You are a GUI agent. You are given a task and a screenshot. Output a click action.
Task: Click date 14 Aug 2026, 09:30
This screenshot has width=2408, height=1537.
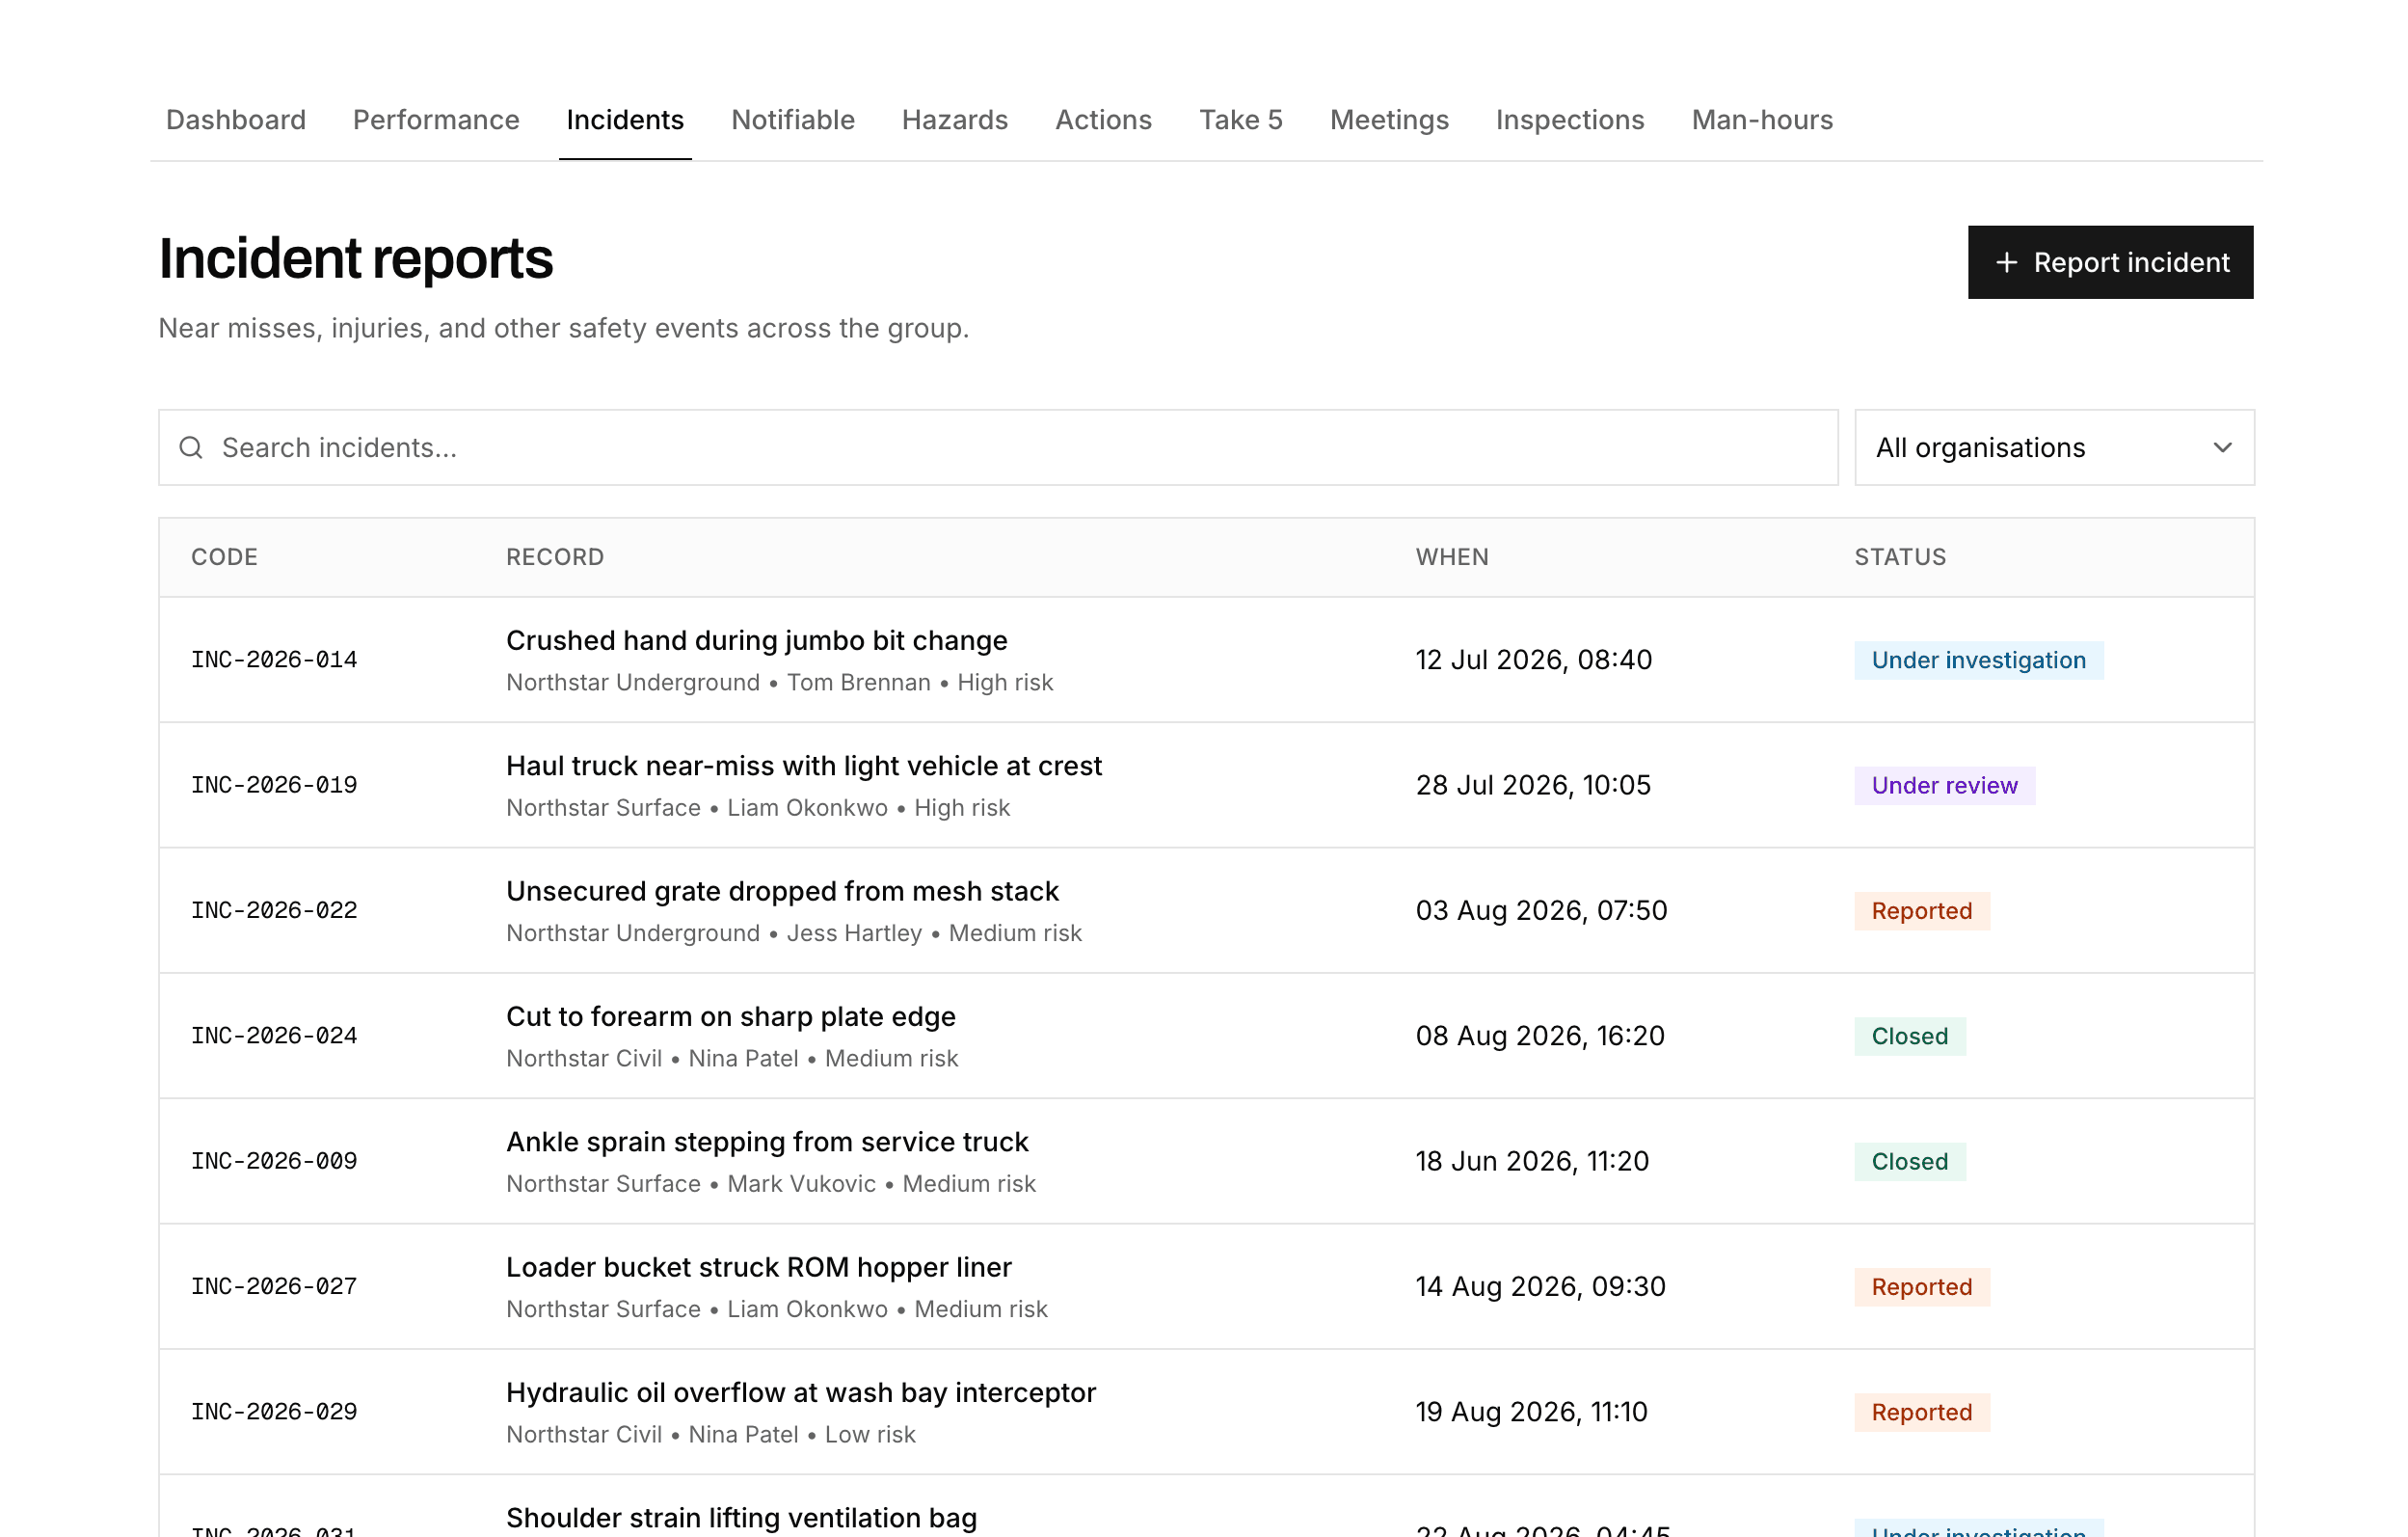click(x=1540, y=1286)
